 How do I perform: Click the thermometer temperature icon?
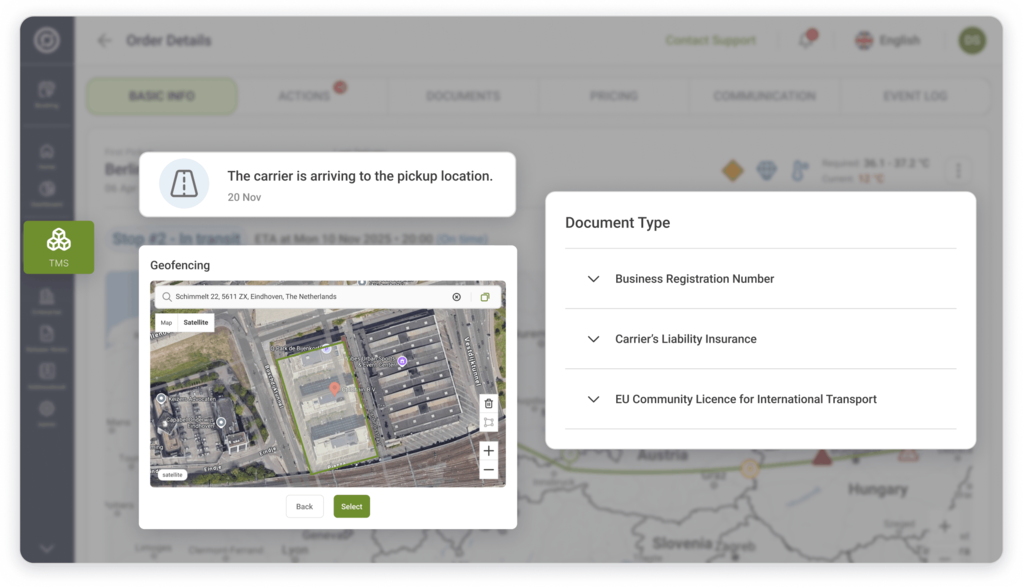pyautogui.click(x=799, y=171)
